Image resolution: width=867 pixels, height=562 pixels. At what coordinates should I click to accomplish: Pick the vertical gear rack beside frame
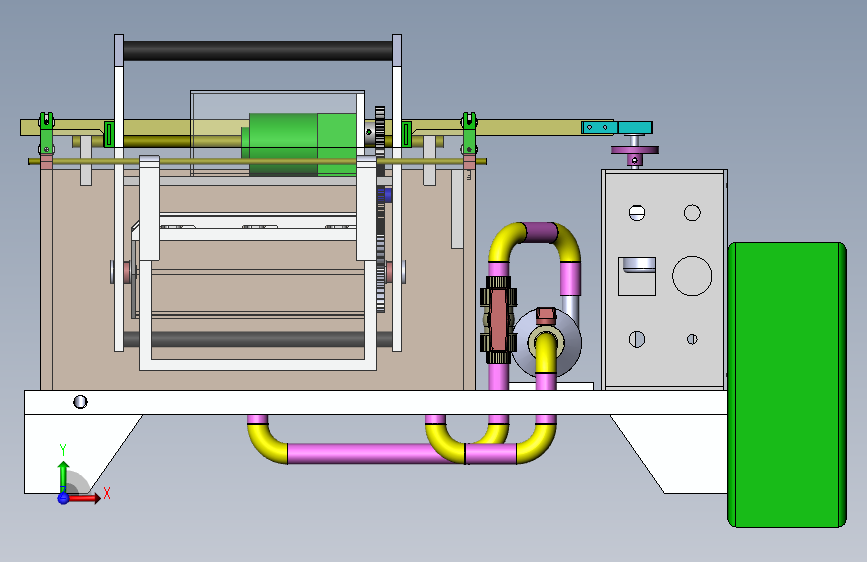click(x=380, y=209)
